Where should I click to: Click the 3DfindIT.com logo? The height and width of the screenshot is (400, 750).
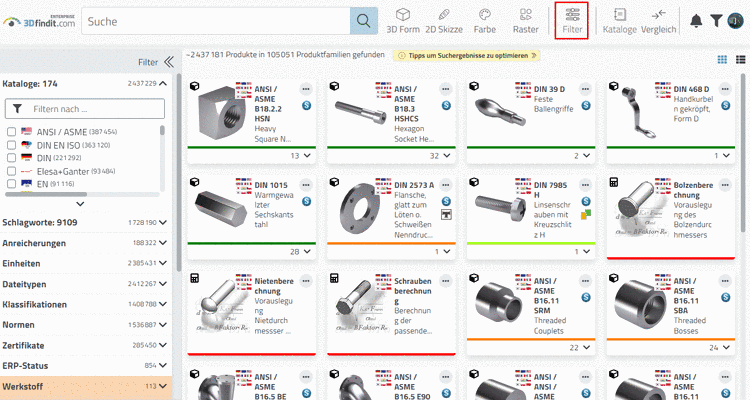pyautogui.click(x=39, y=21)
